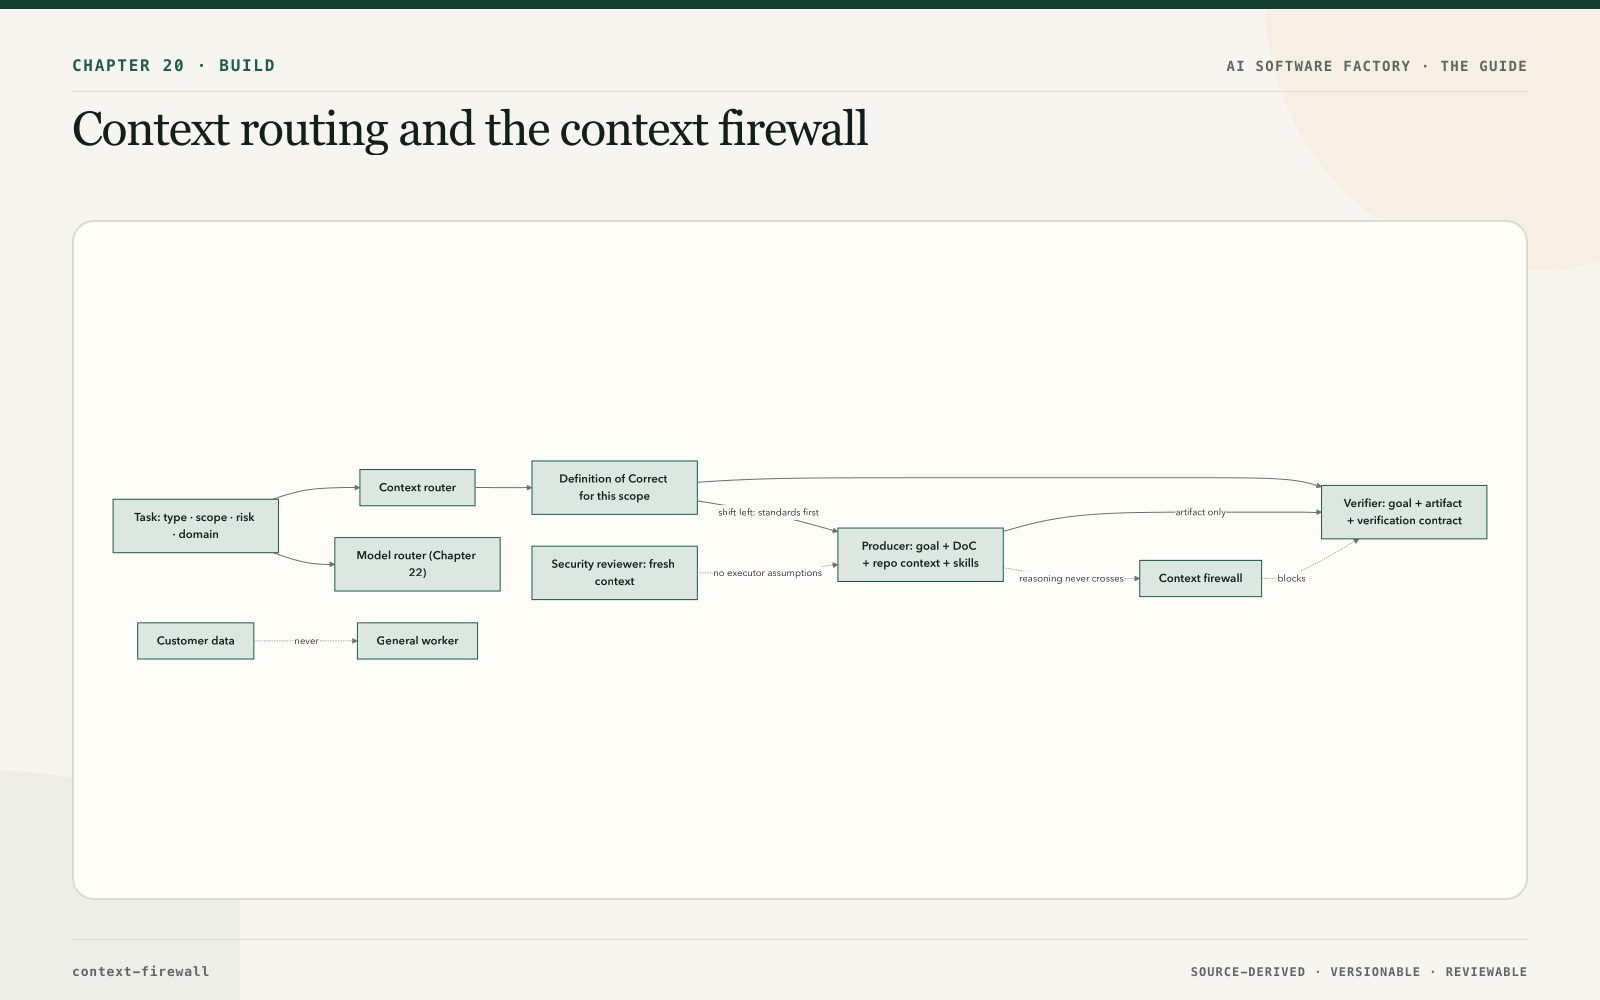The width and height of the screenshot is (1600, 1000).
Task: Click the 'Task: type · scope · risk · domain' node
Action: 195,526
